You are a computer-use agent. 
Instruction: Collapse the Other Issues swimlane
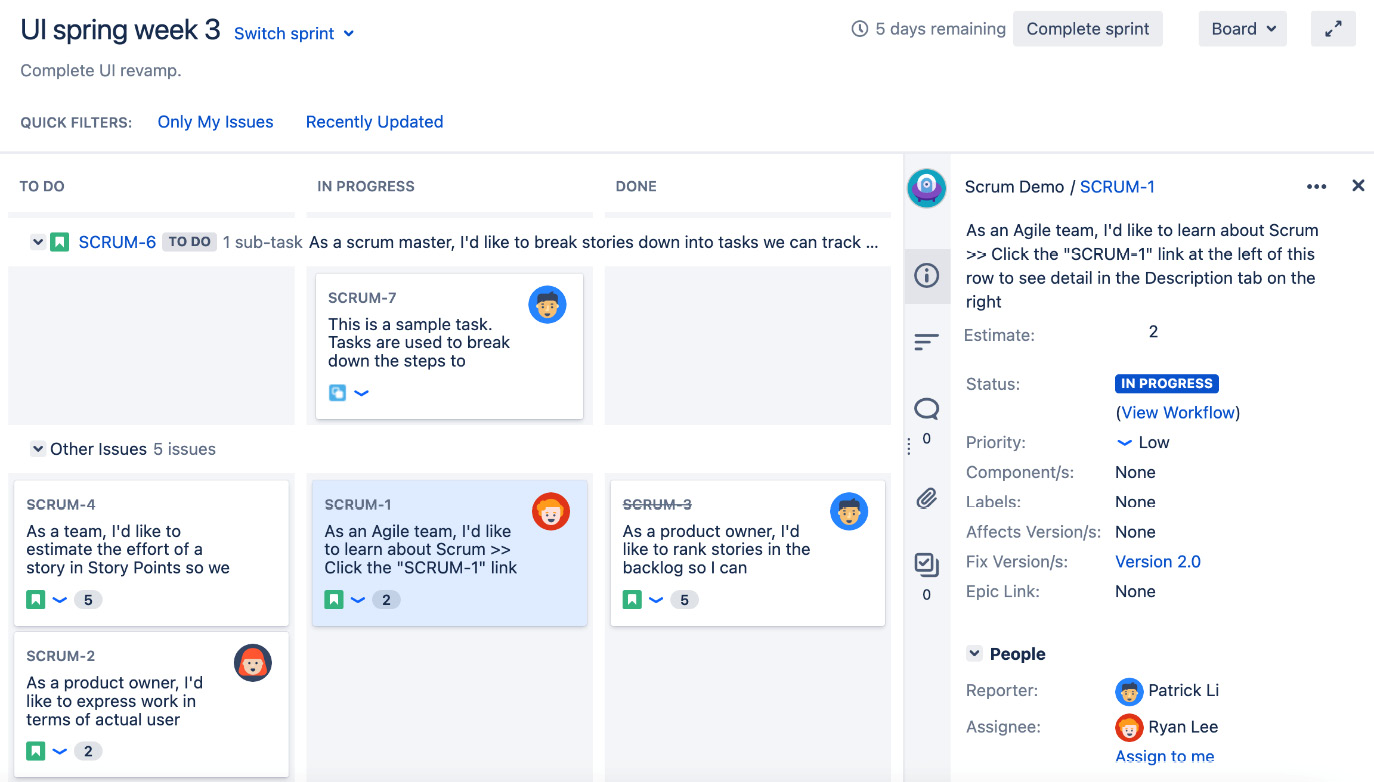(38, 449)
